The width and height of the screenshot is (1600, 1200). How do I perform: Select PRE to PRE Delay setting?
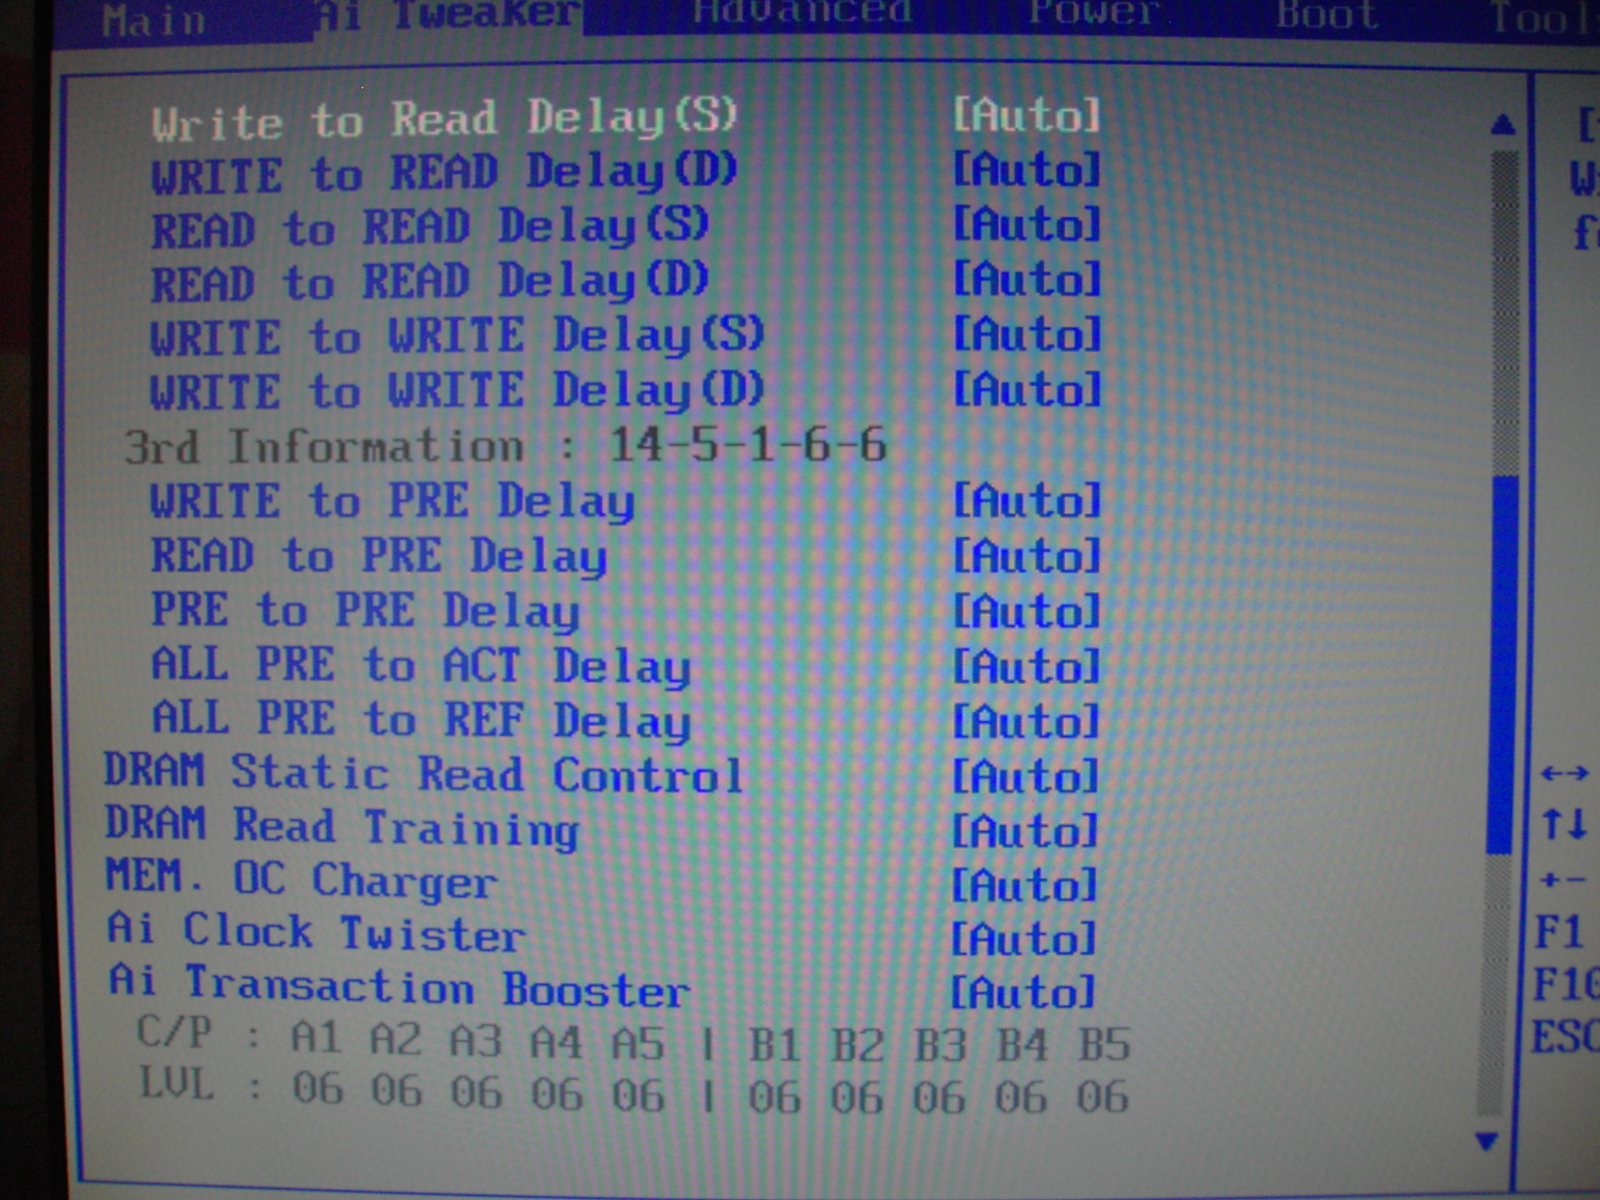pos(366,611)
